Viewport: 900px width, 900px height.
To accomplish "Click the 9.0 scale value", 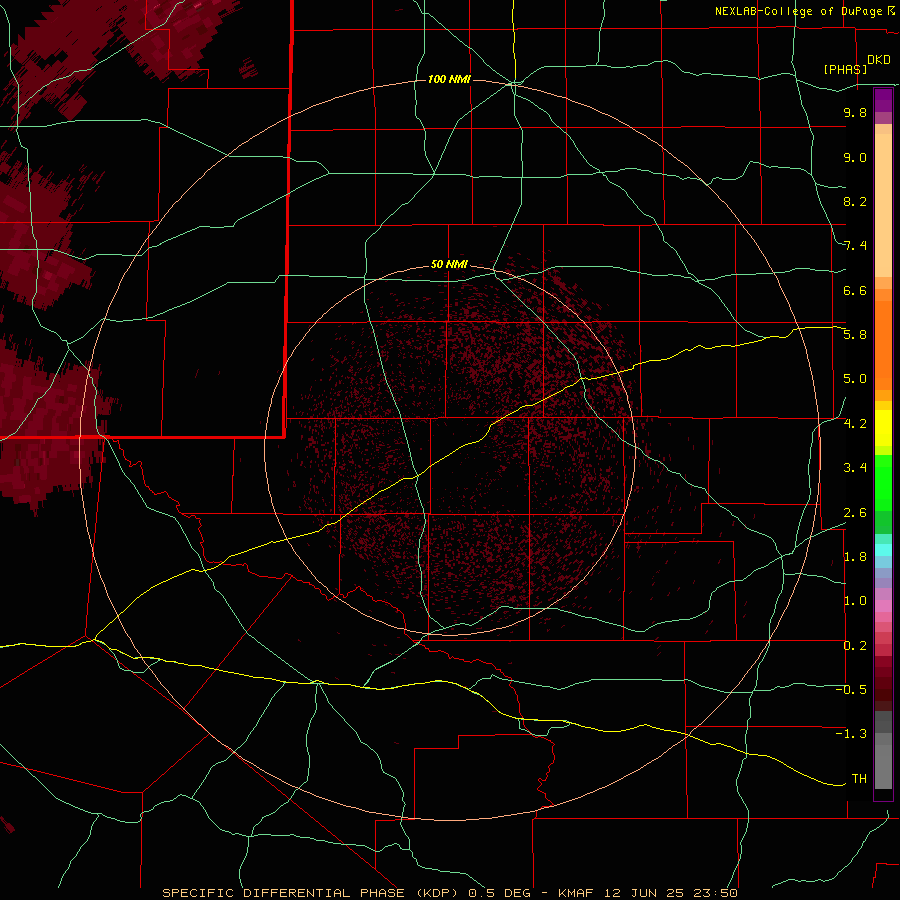I will 855,157.
